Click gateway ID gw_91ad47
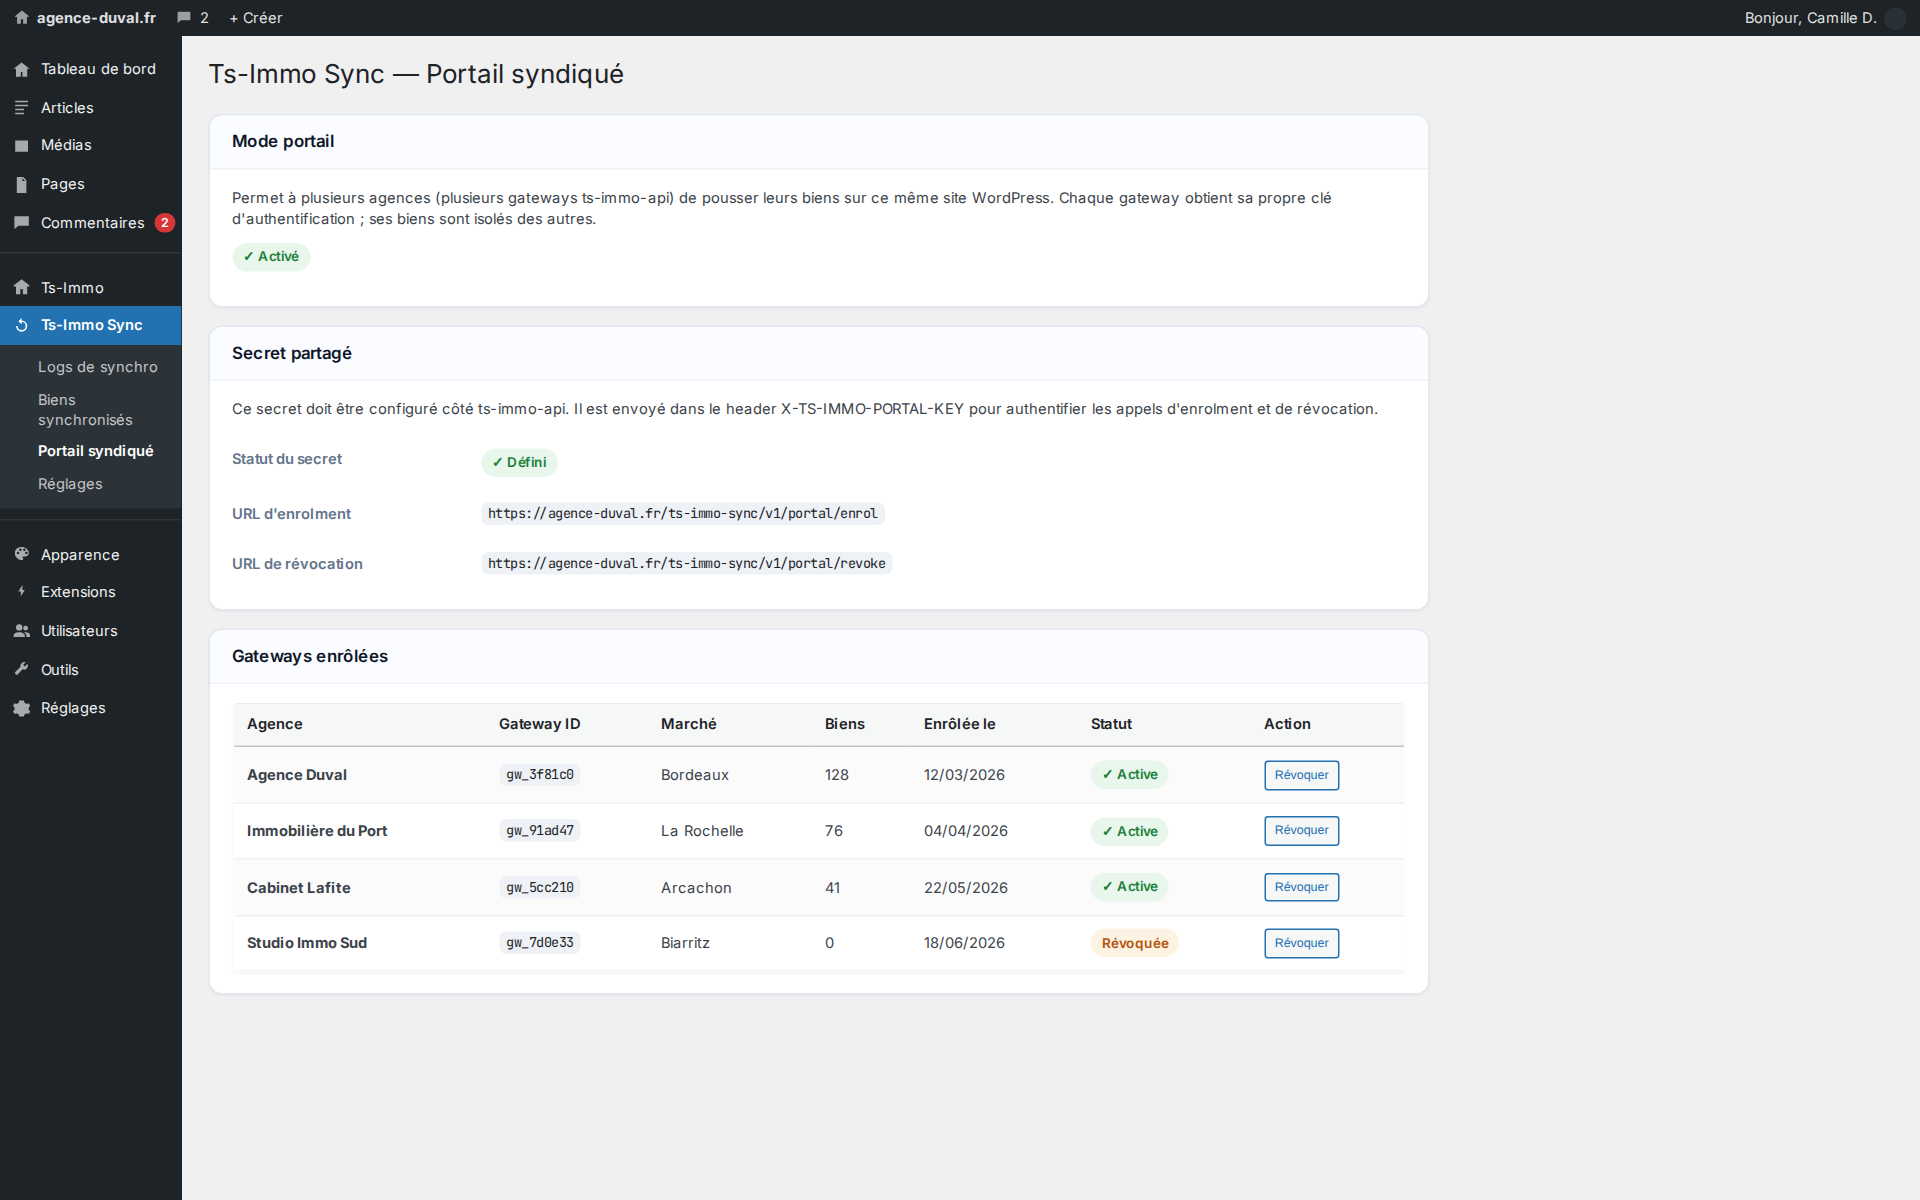 tap(540, 831)
